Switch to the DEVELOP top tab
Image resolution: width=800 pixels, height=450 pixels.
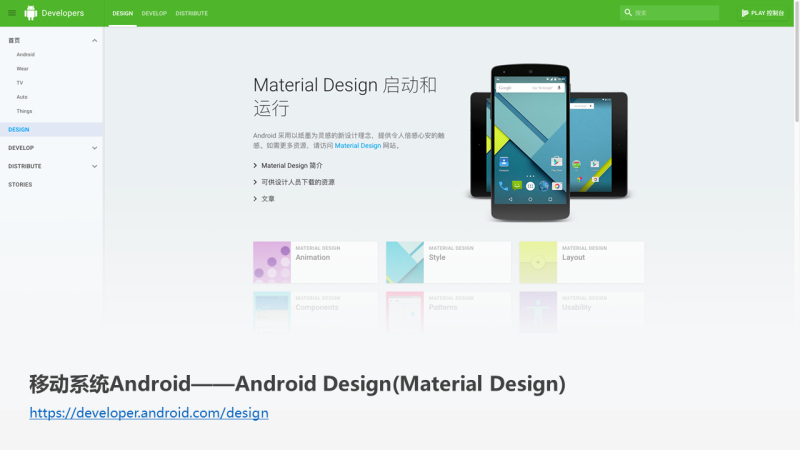pyautogui.click(x=154, y=13)
